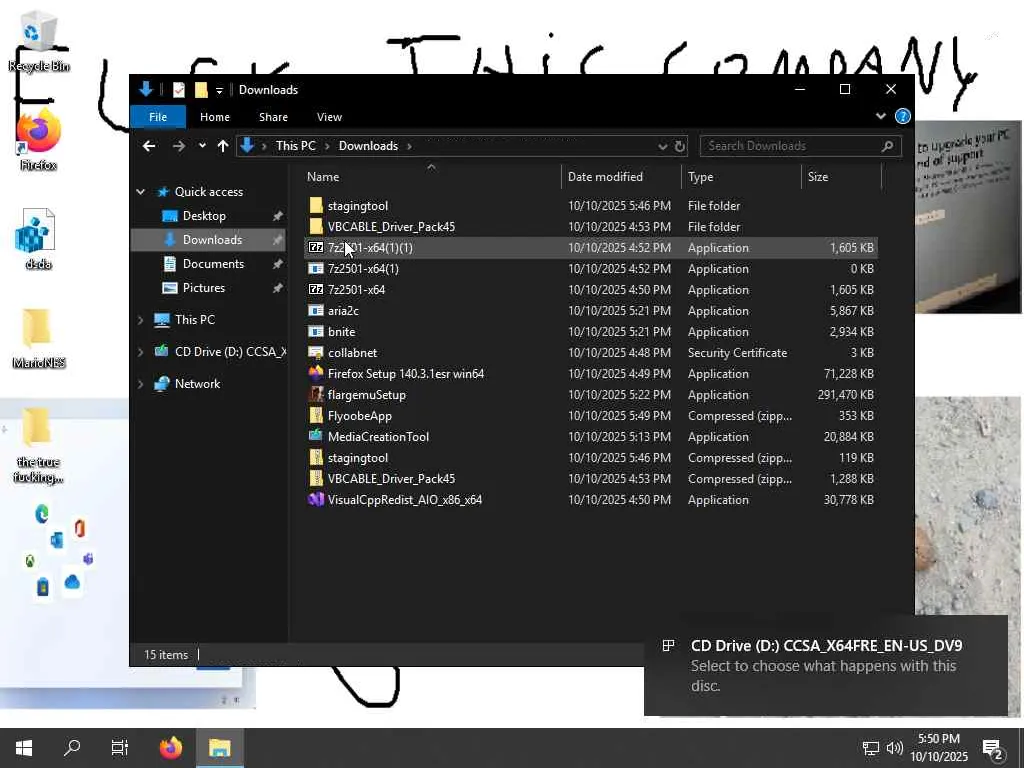Sort by the Date modified column

coord(605,177)
